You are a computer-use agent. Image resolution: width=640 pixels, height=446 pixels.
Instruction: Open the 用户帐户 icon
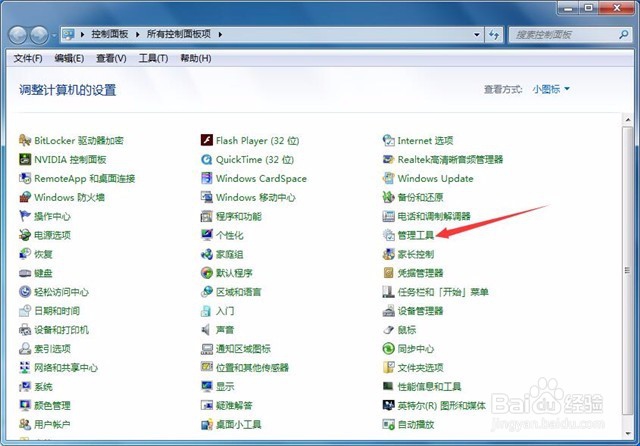point(25,424)
